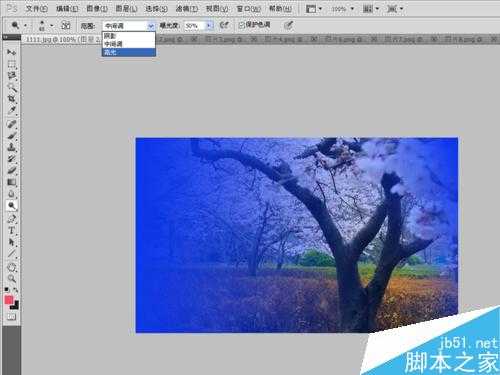Click the red foreground color swatch

(x=9, y=300)
